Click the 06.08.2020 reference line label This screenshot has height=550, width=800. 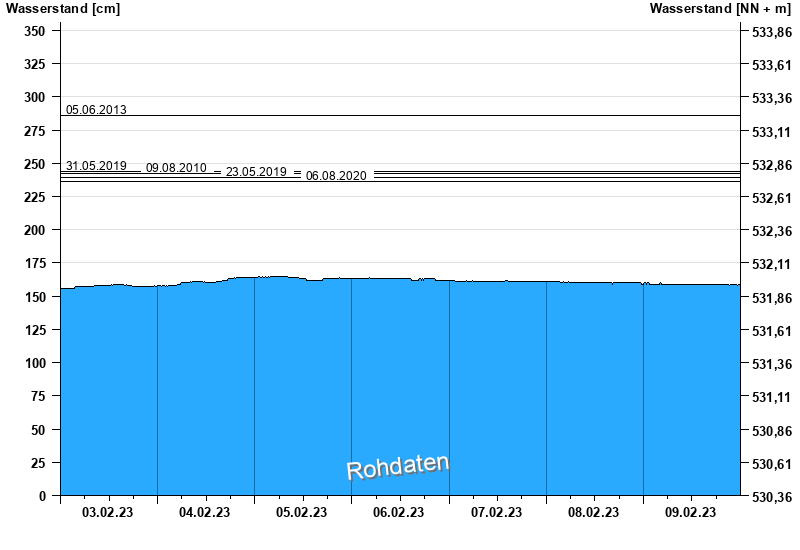(336, 176)
